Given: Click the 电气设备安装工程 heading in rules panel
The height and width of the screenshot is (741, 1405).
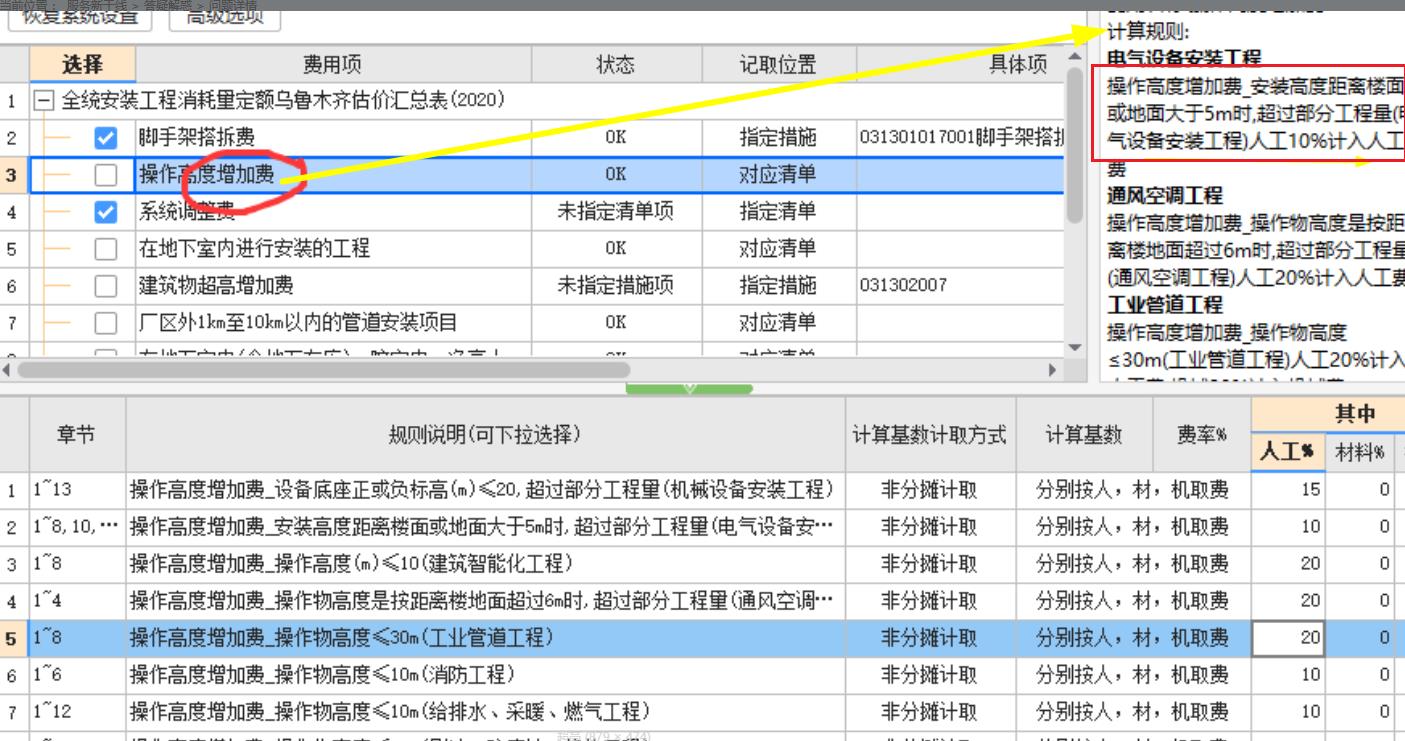Looking at the screenshot, I should click(1185, 59).
